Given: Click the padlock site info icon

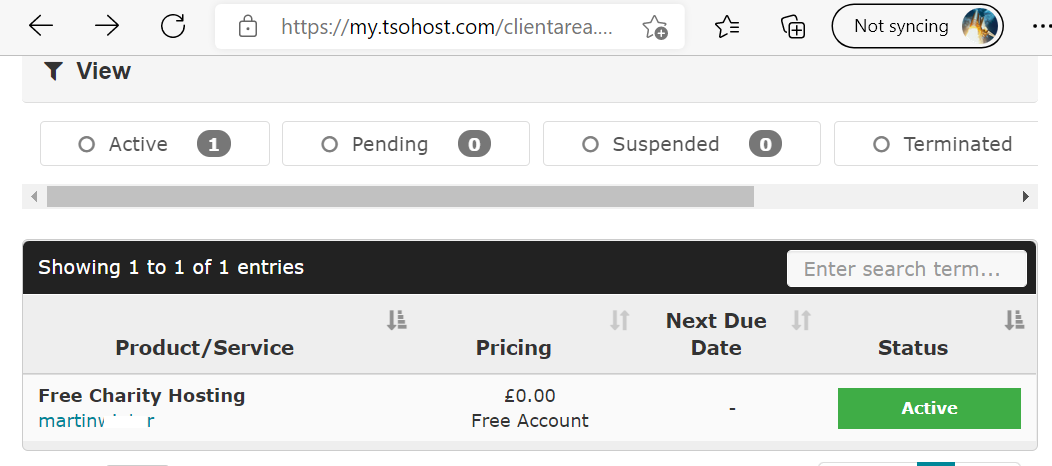Looking at the screenshot, I should pos(248,27).
